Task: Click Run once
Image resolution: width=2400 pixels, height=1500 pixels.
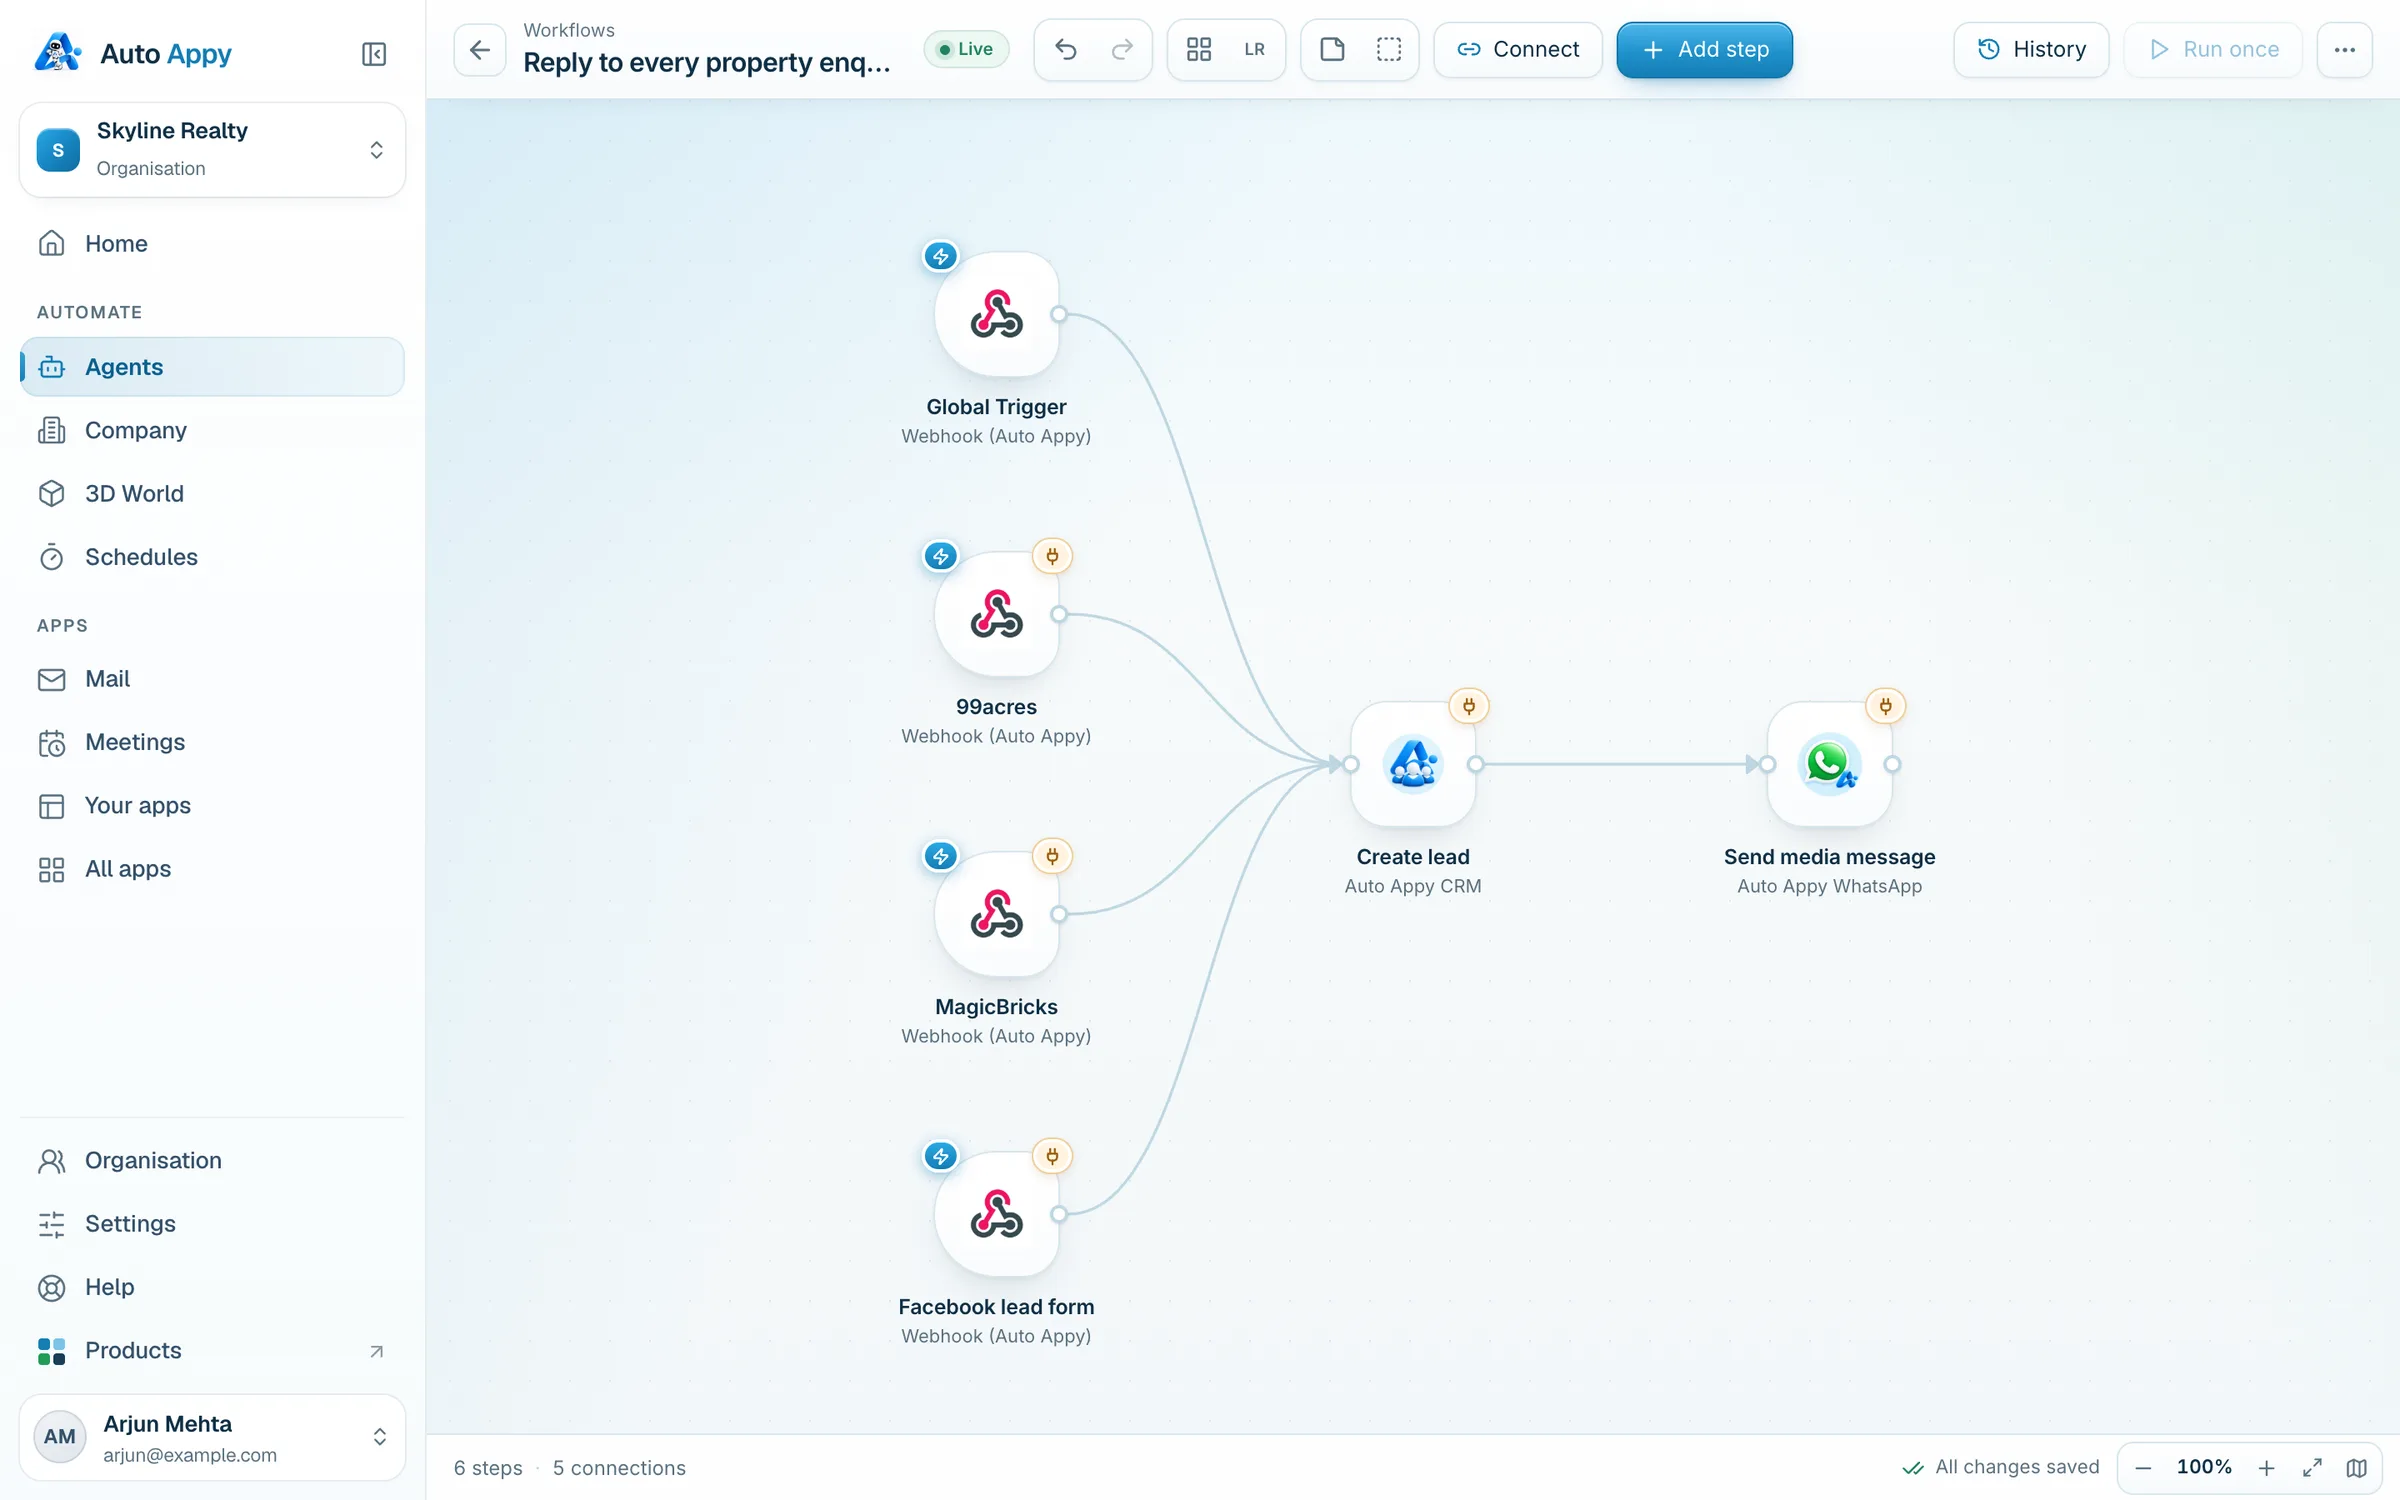Action: tap(2213, 49)
